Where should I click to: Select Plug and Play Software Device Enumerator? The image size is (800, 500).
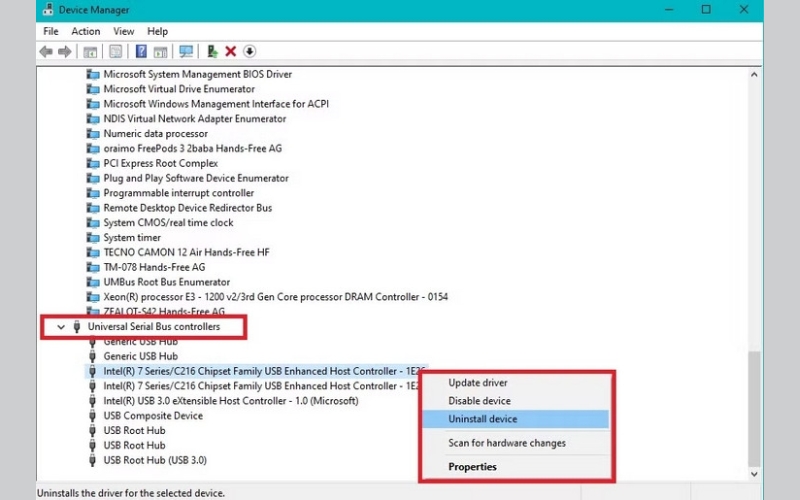[x=196, y=178]
